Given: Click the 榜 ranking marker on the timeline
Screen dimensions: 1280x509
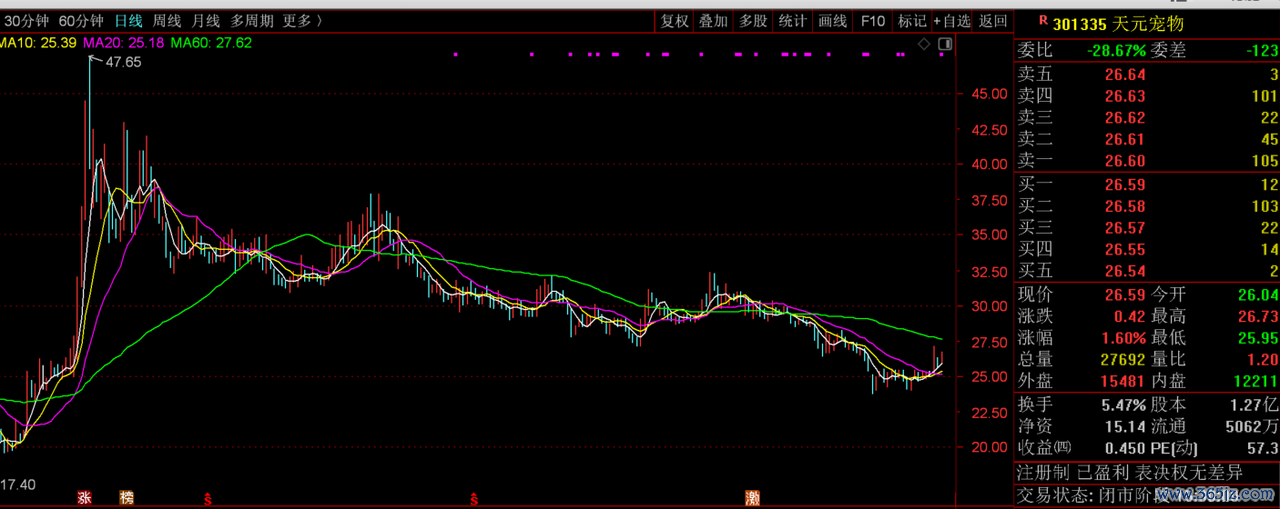Looking at the screenshot, I should click(x=126, y=497).
